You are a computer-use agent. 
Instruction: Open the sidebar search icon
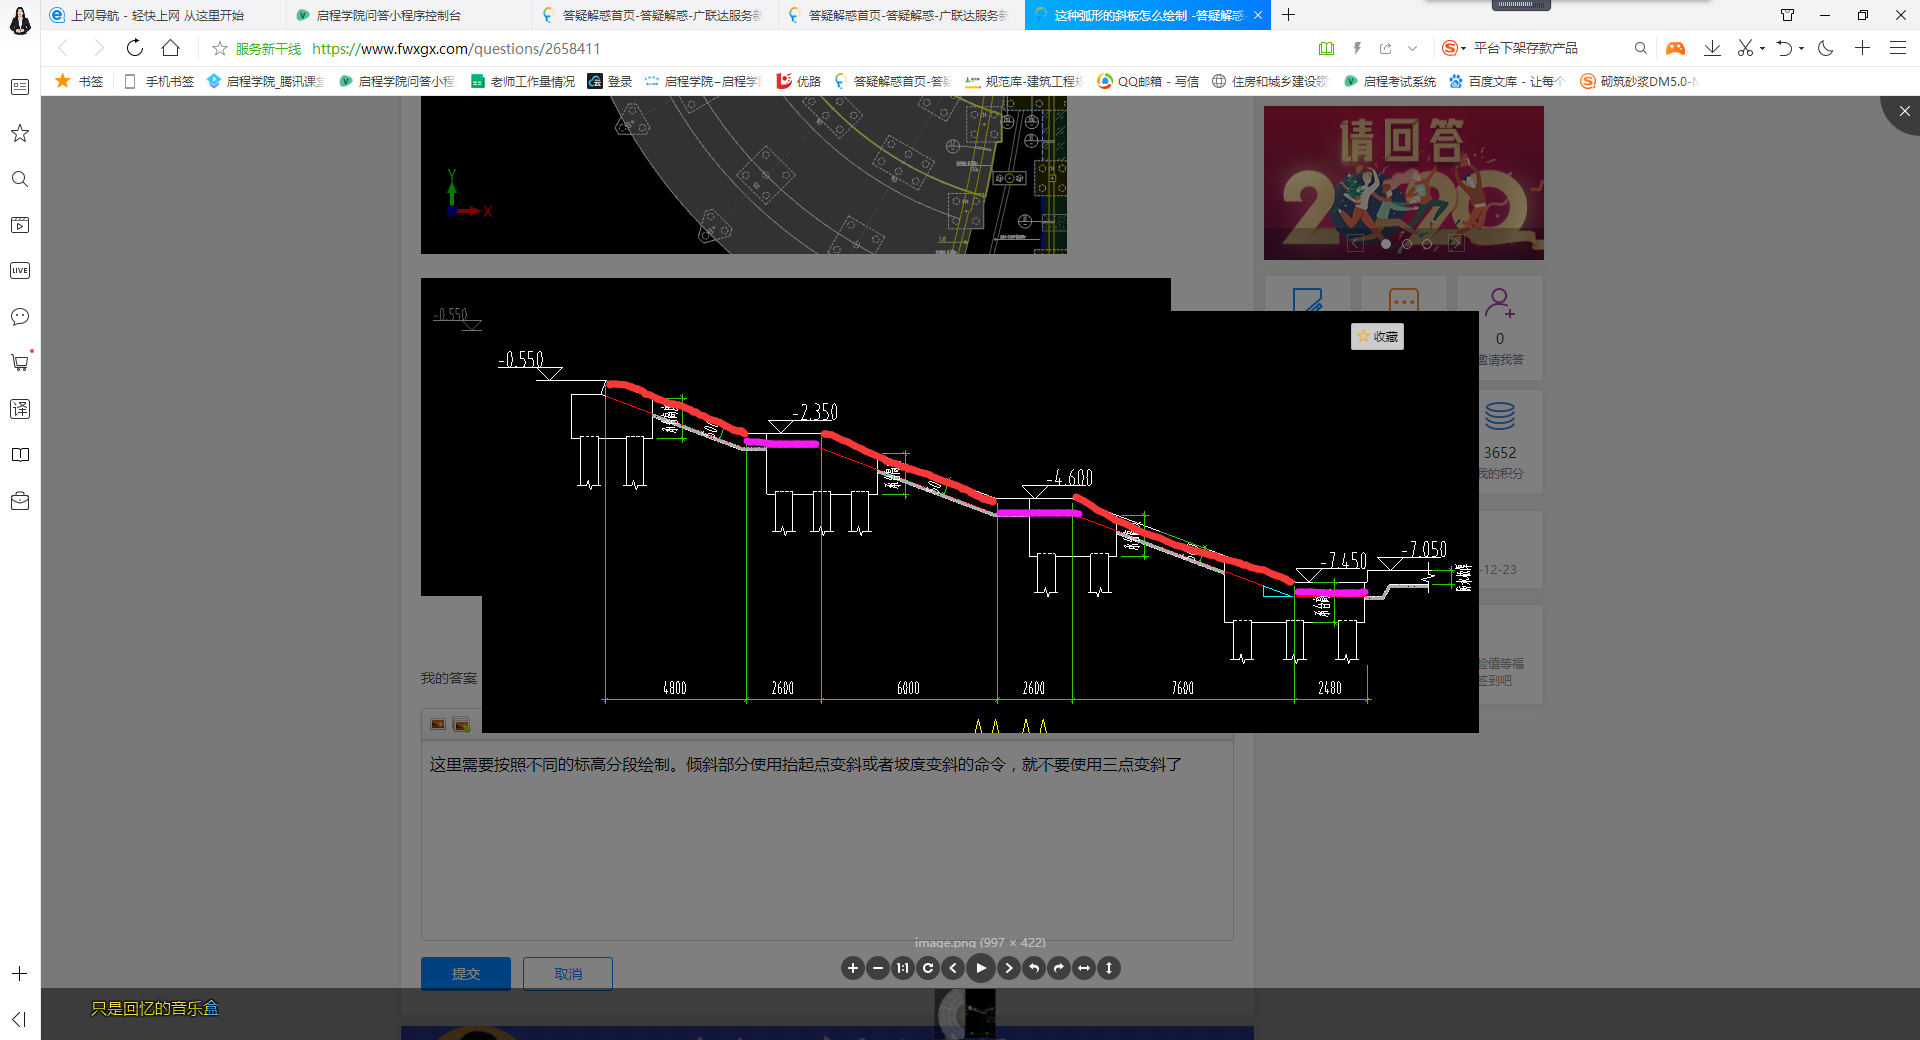tap(20, 179)
